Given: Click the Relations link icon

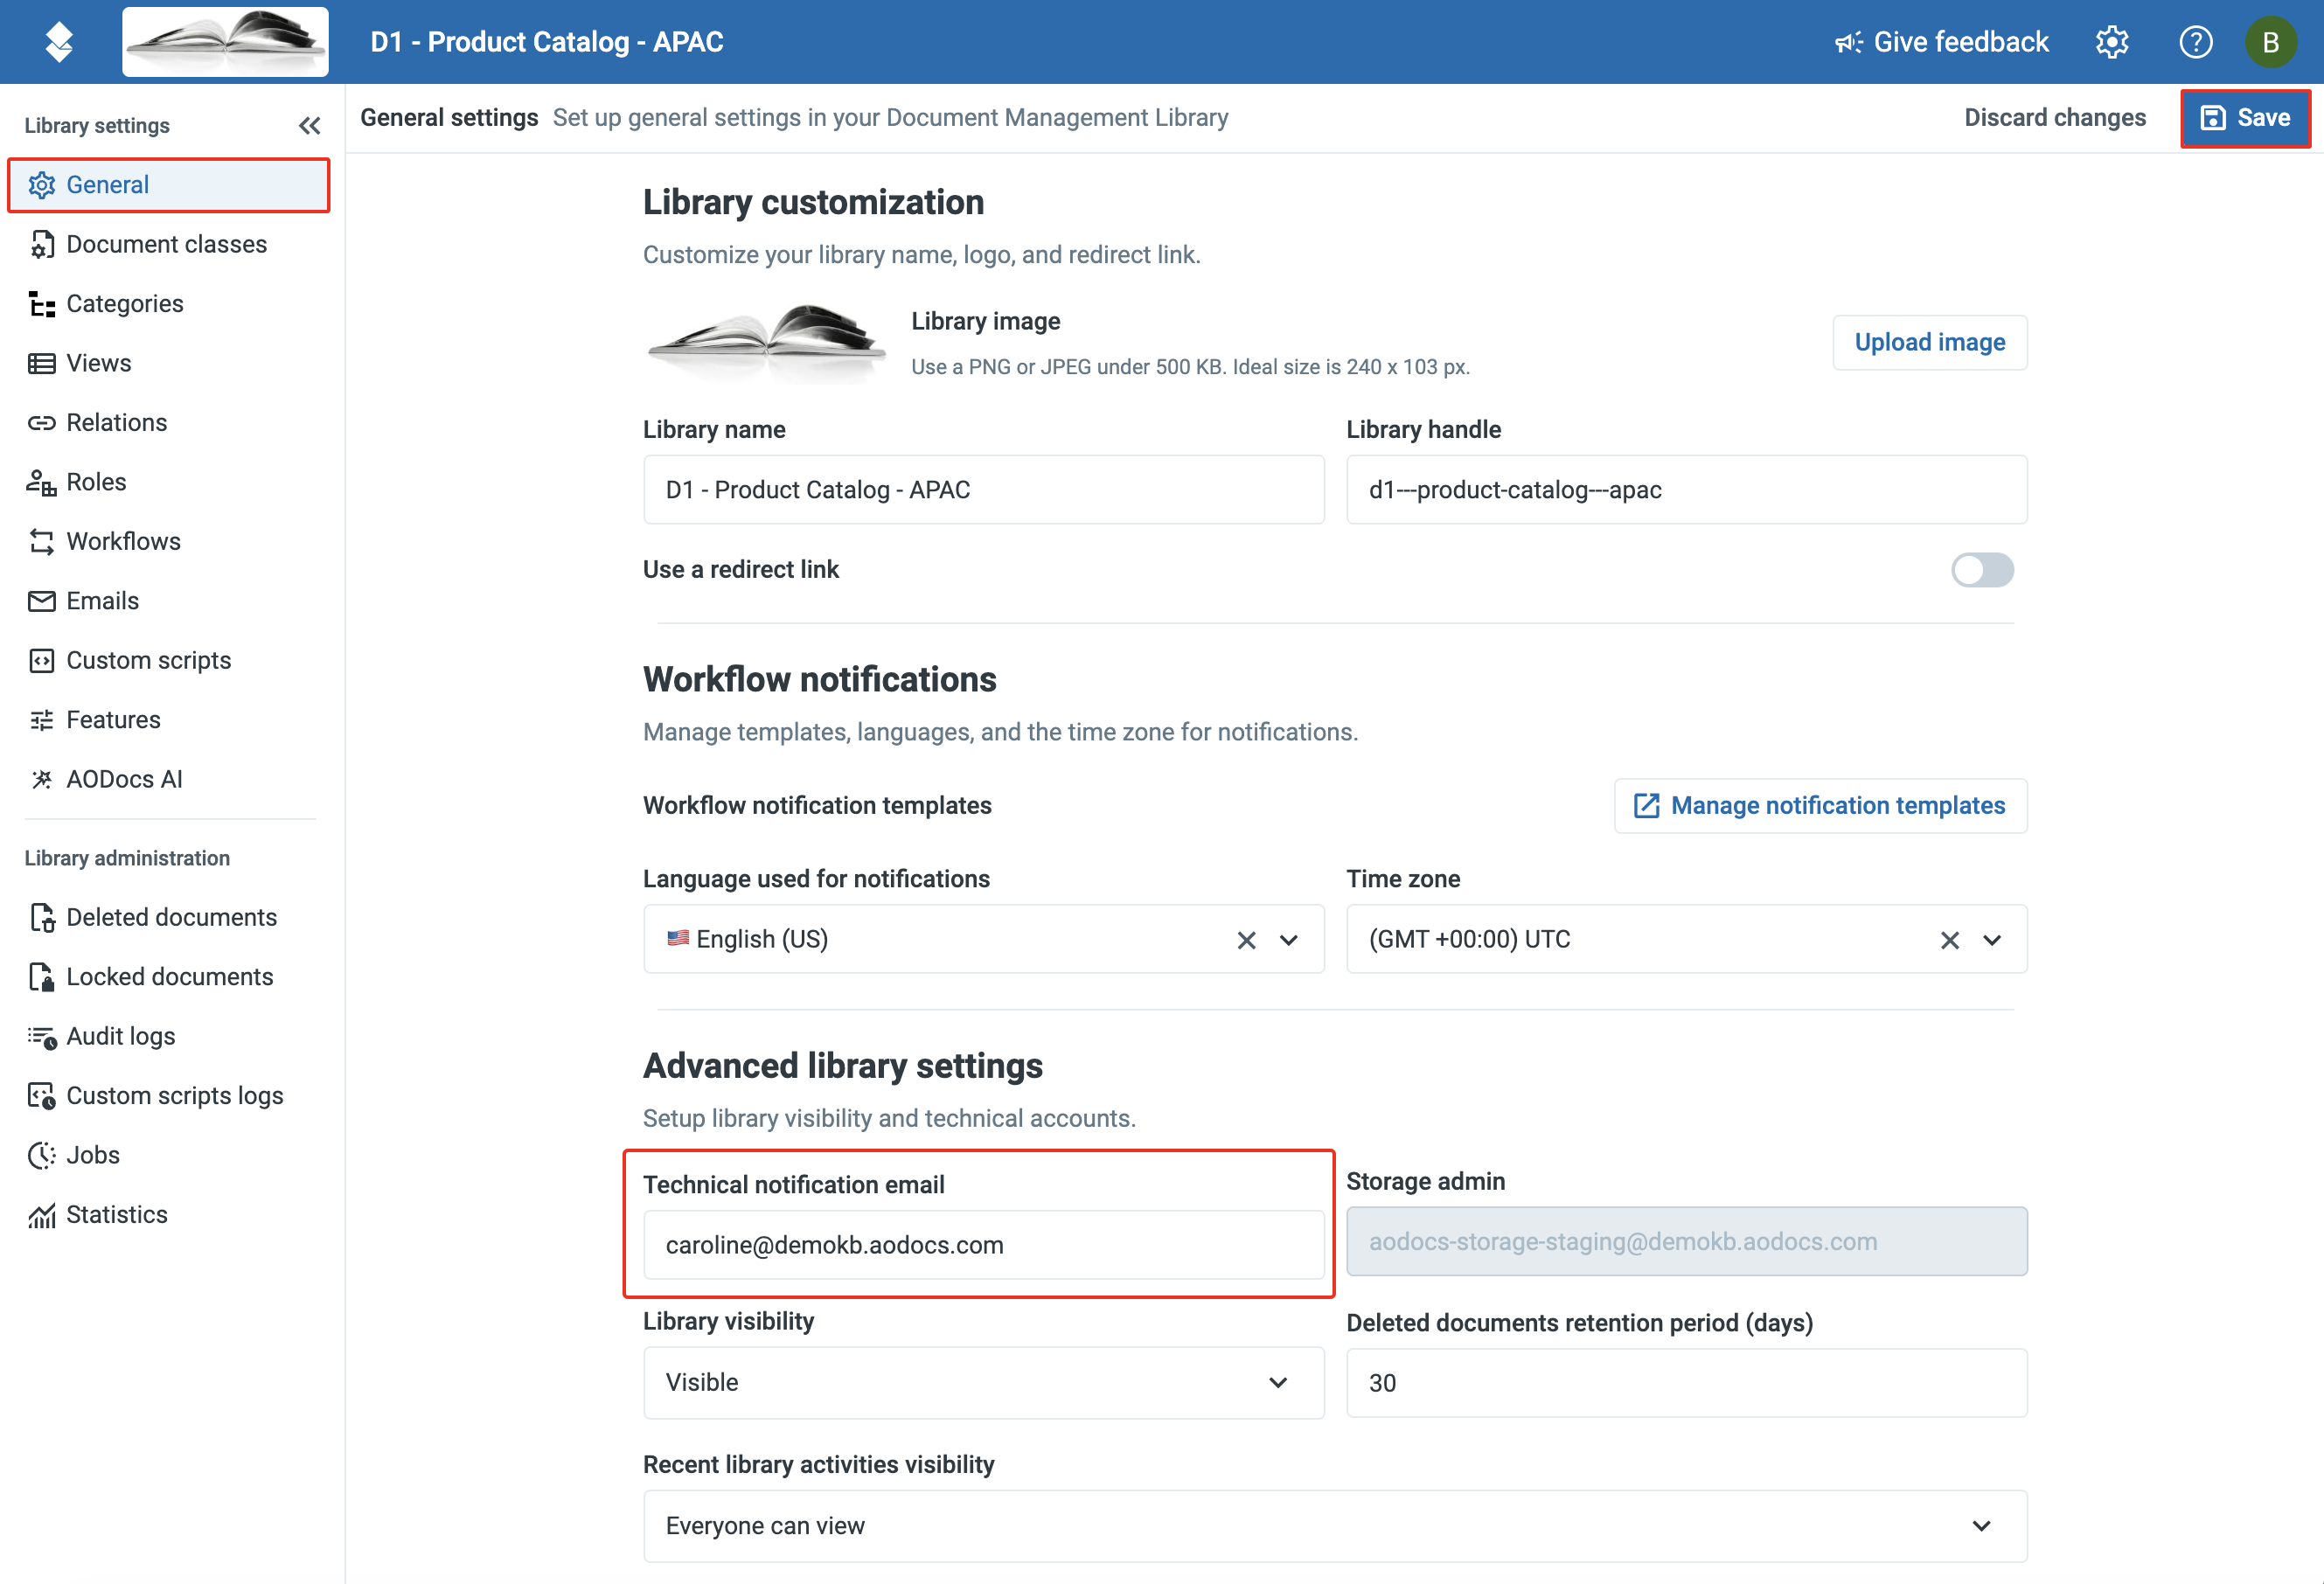Looking at the screenshot, I should [x=42, y=423].
